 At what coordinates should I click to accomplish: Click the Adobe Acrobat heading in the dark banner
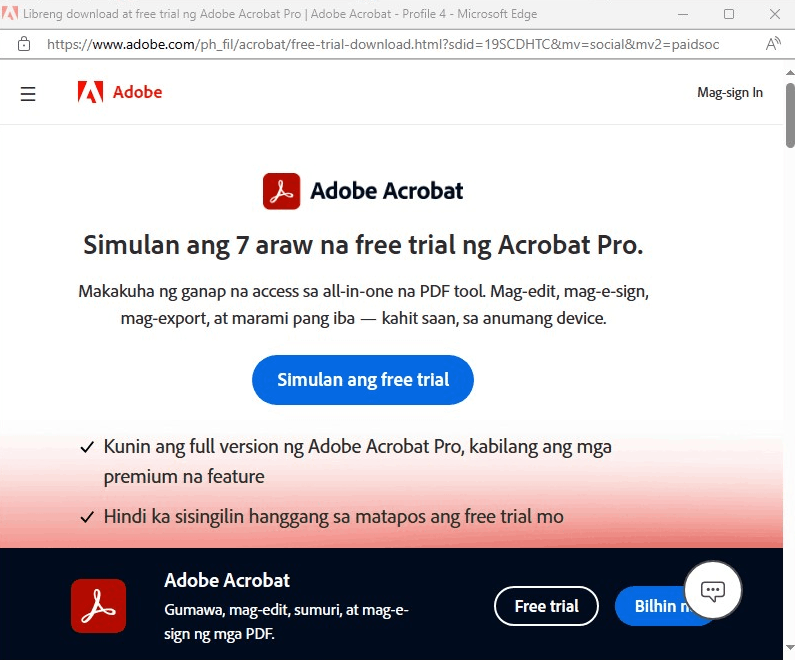click(x=227, y=580)
